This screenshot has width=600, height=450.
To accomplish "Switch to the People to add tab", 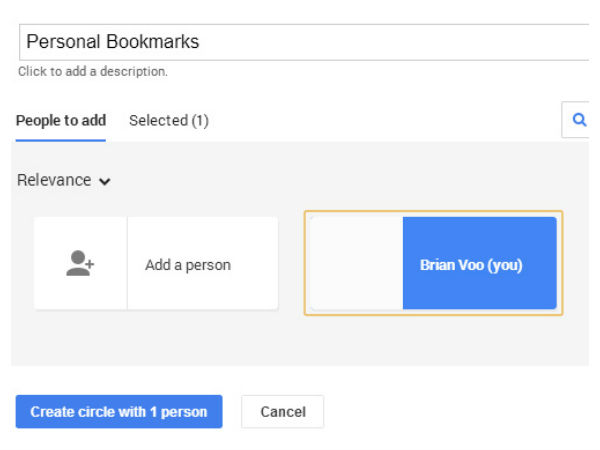I will pyautogui.click(x=60, y=120).
